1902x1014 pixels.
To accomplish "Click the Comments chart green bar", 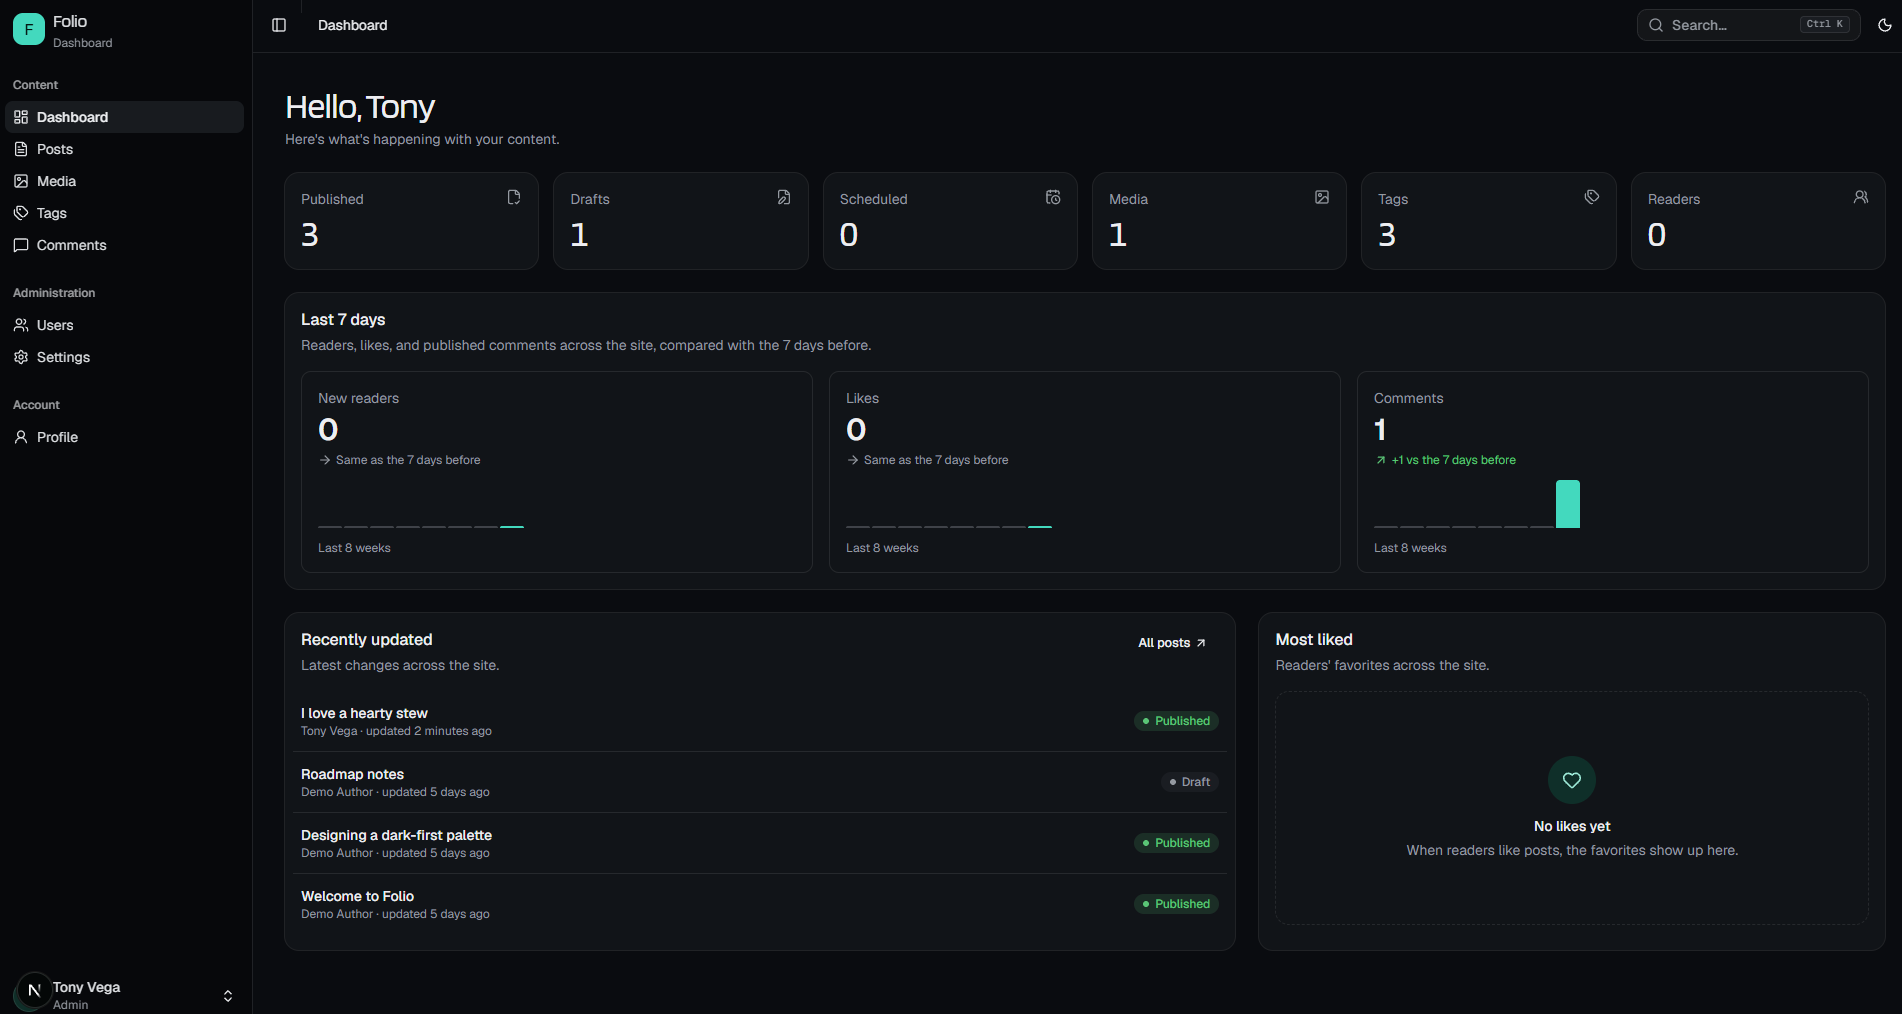I will 1567,504.
